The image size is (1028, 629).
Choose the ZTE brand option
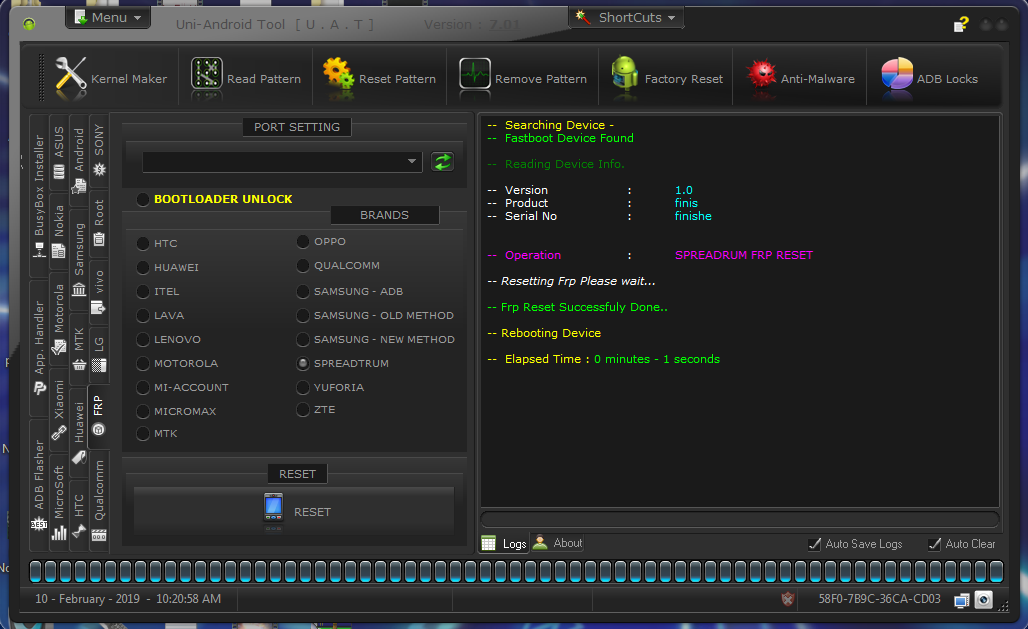pos(316,409)
